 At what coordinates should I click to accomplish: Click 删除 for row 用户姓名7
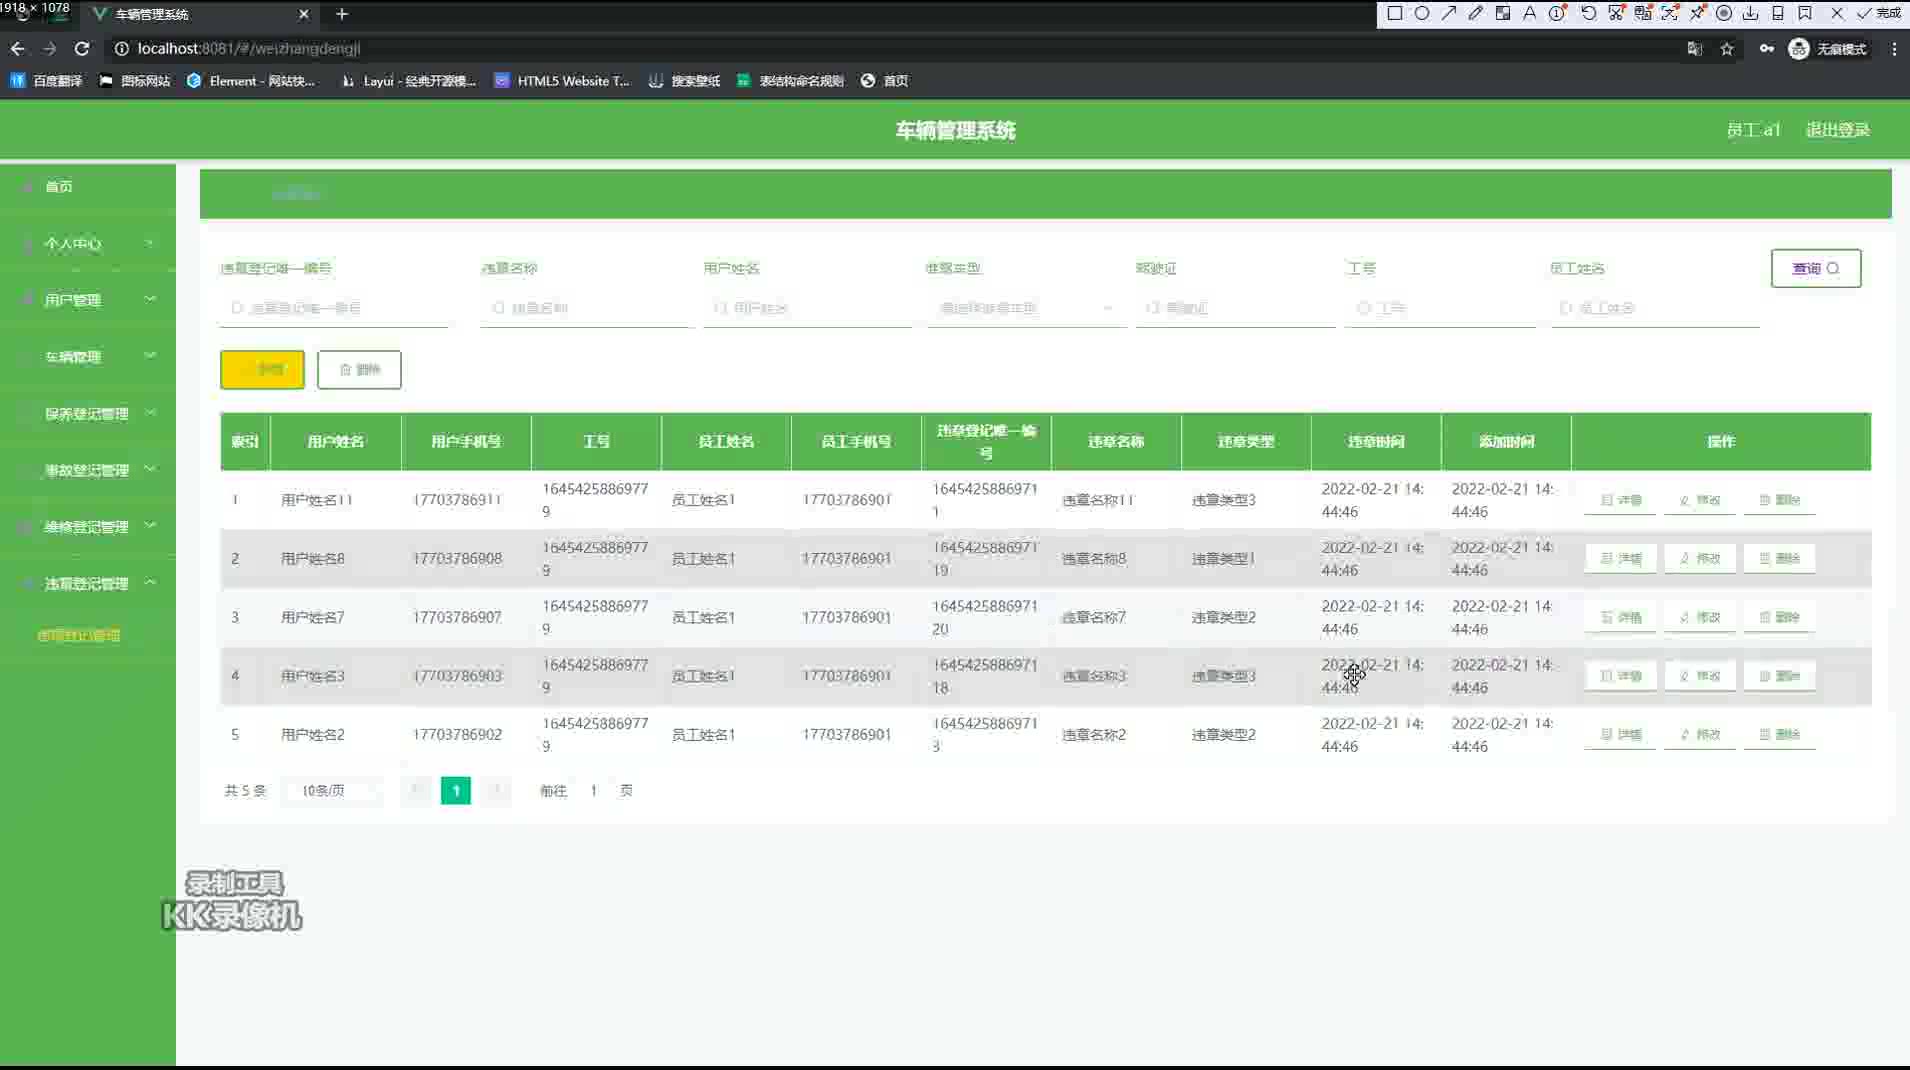click(1779, 617)
